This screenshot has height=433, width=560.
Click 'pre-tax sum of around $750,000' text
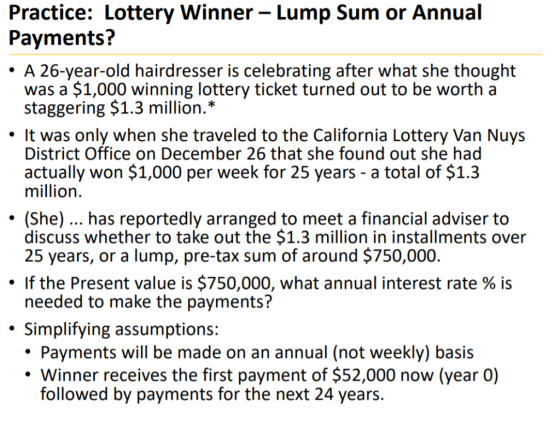[x=311, y=256]
